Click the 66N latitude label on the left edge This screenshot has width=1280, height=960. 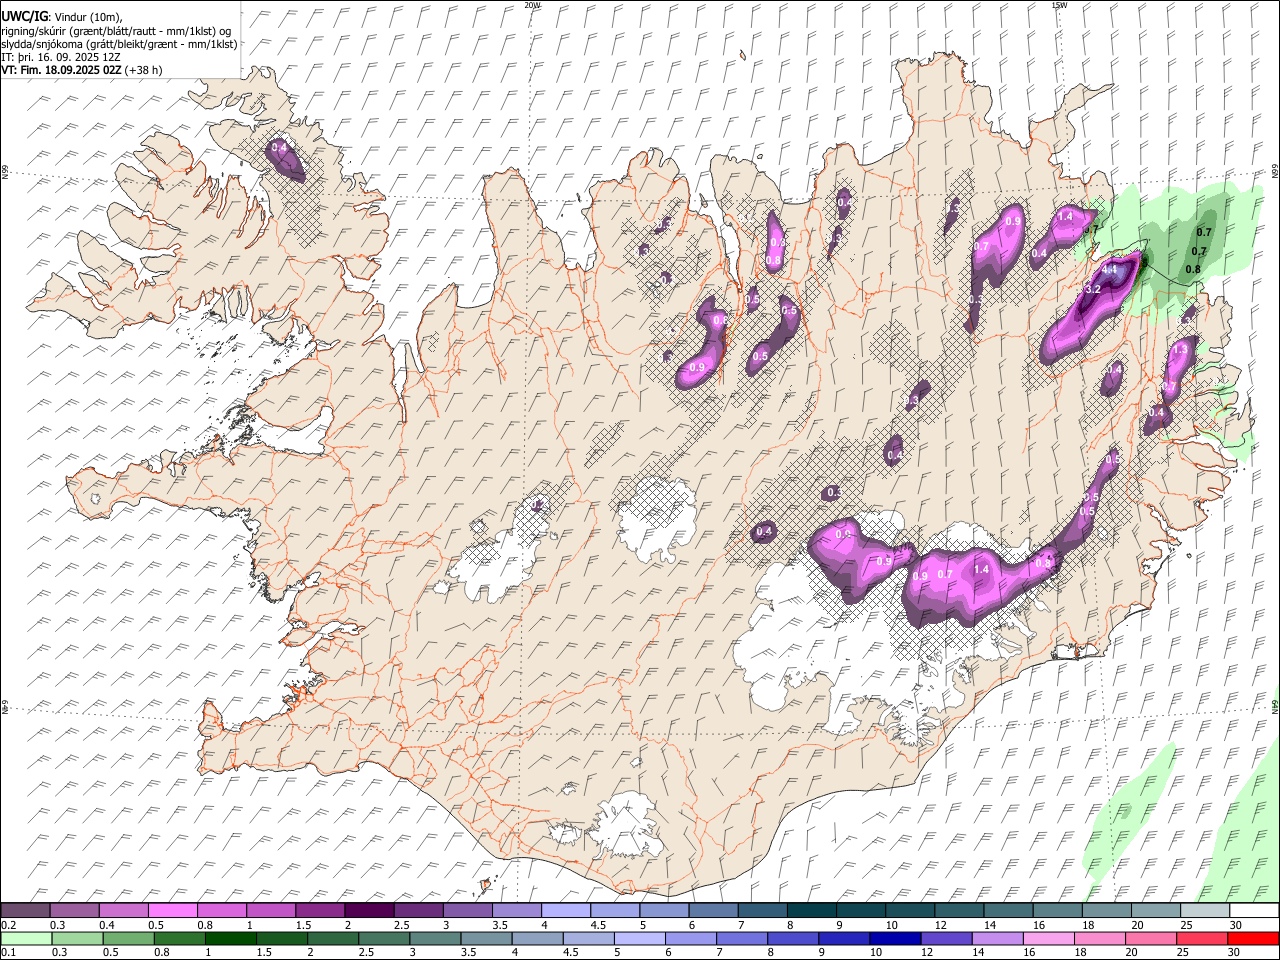pos(5,172)
